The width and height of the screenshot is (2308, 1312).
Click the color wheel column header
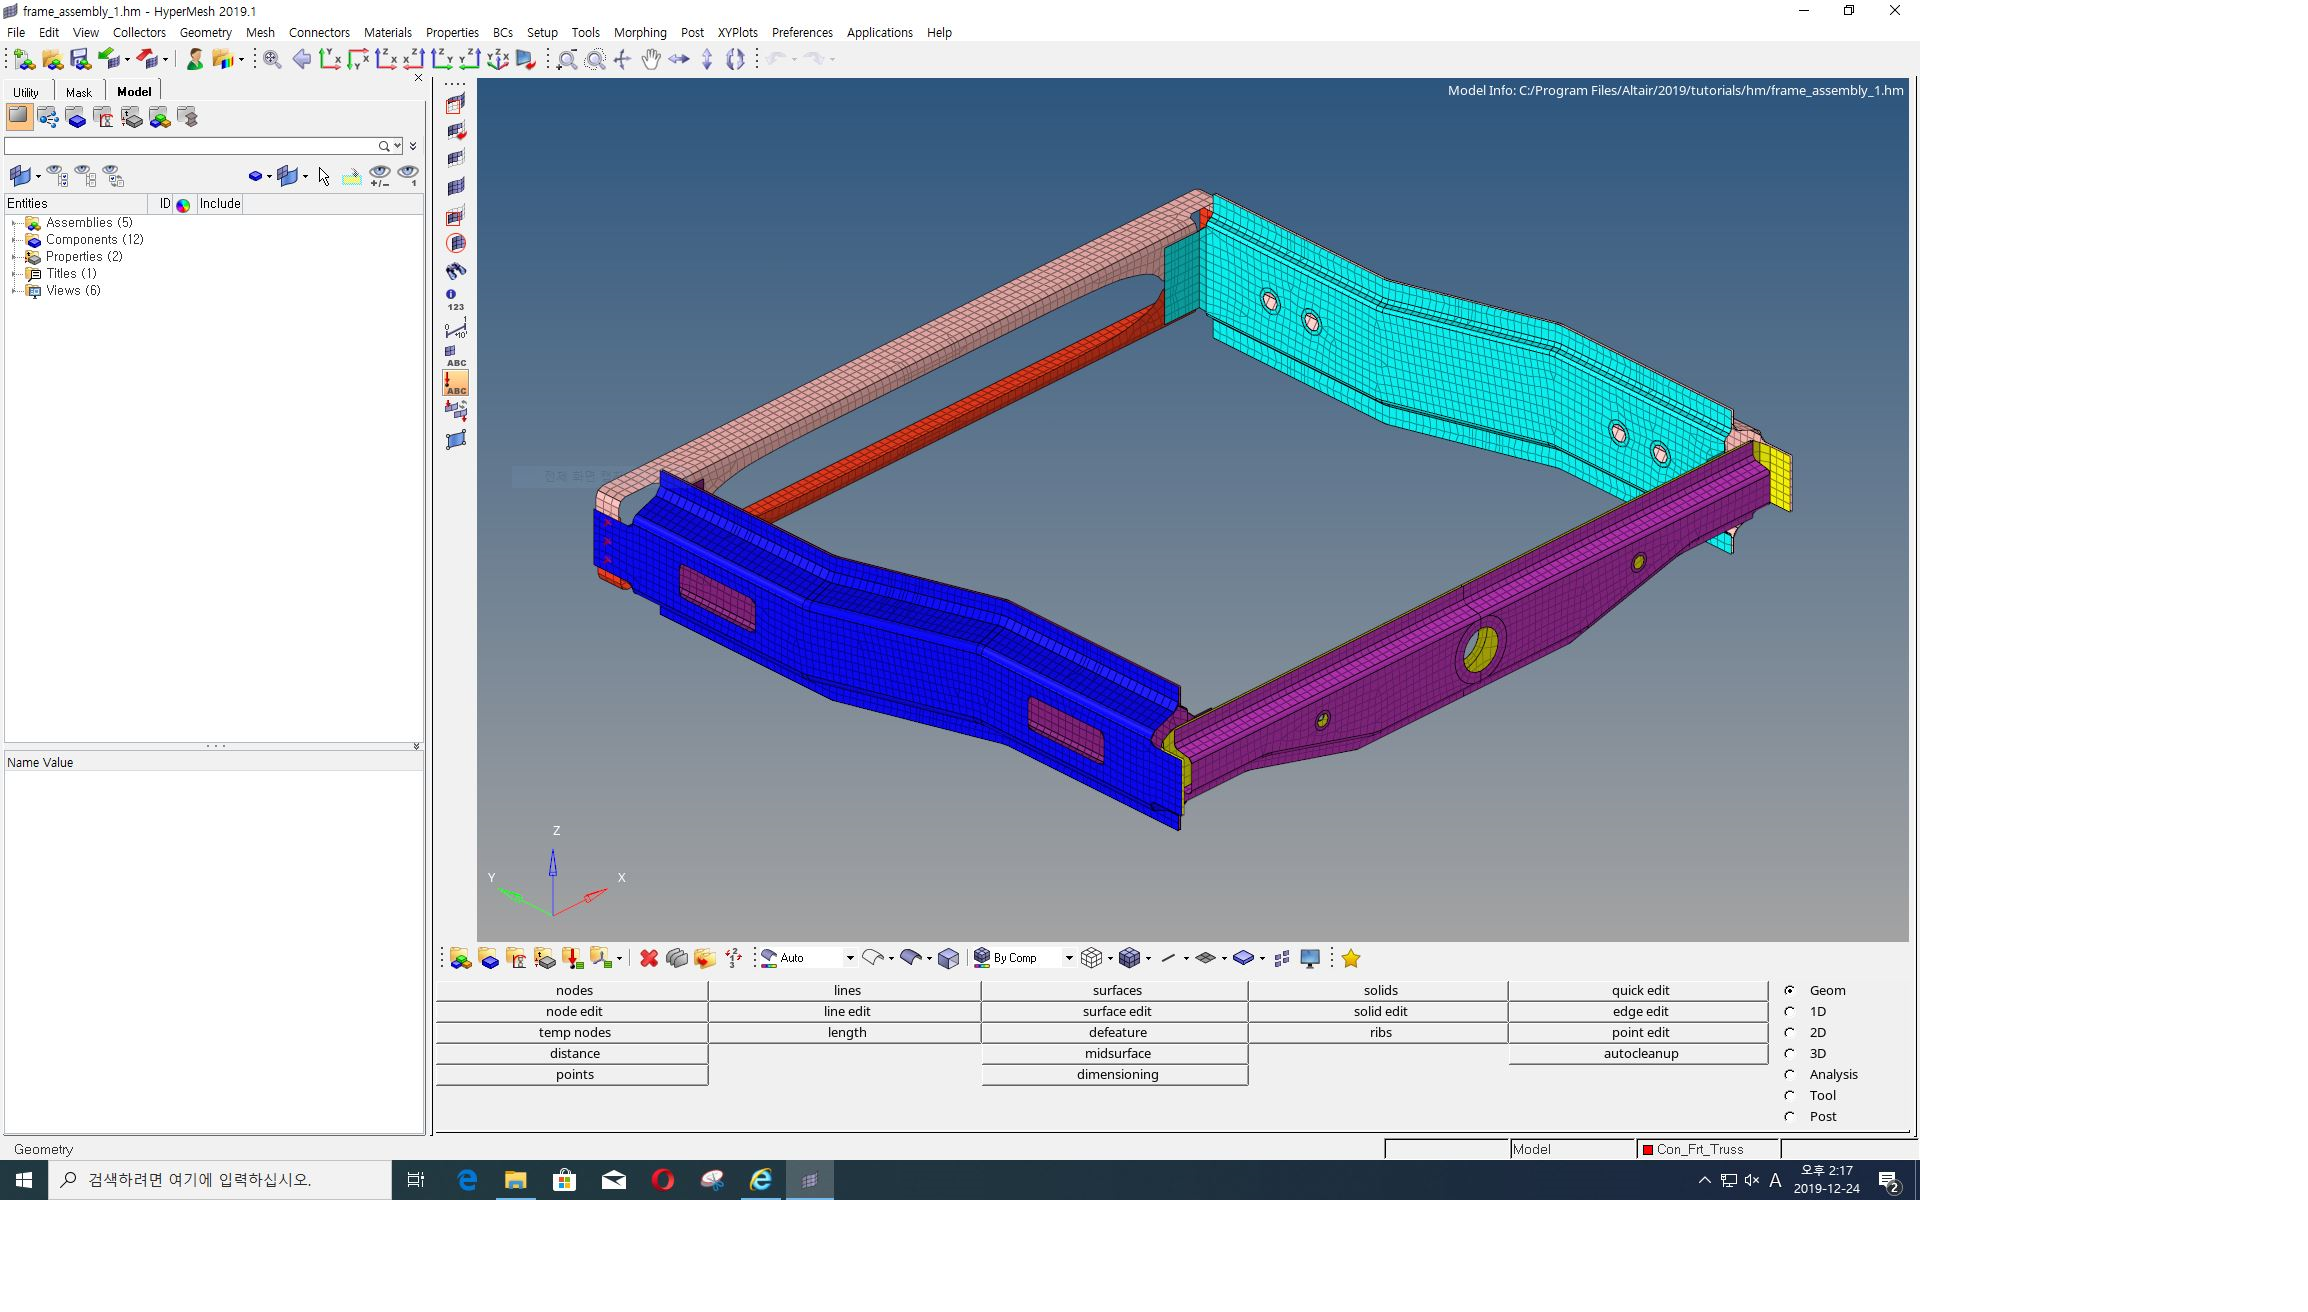point(183,204)
